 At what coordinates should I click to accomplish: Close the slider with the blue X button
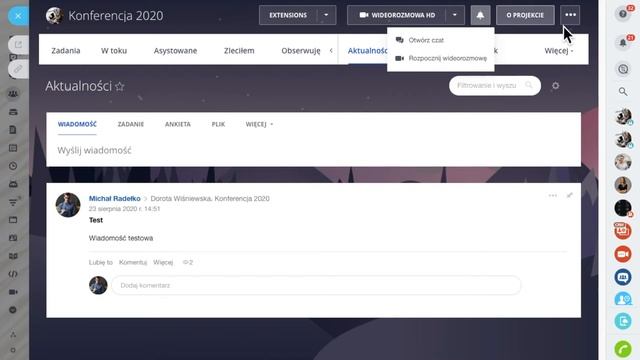pos(18,16)
